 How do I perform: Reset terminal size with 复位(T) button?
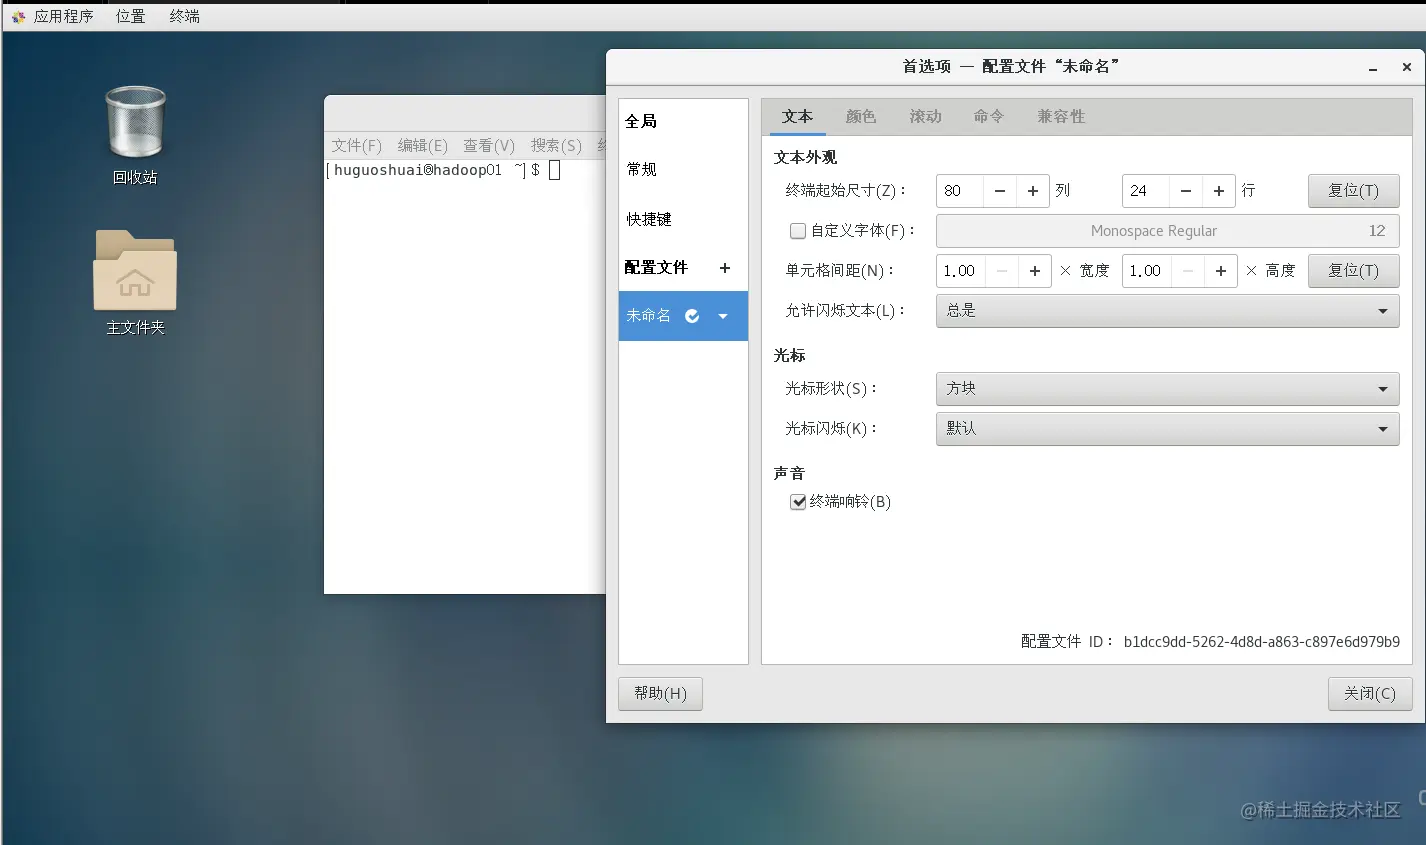click(1353, 191)
